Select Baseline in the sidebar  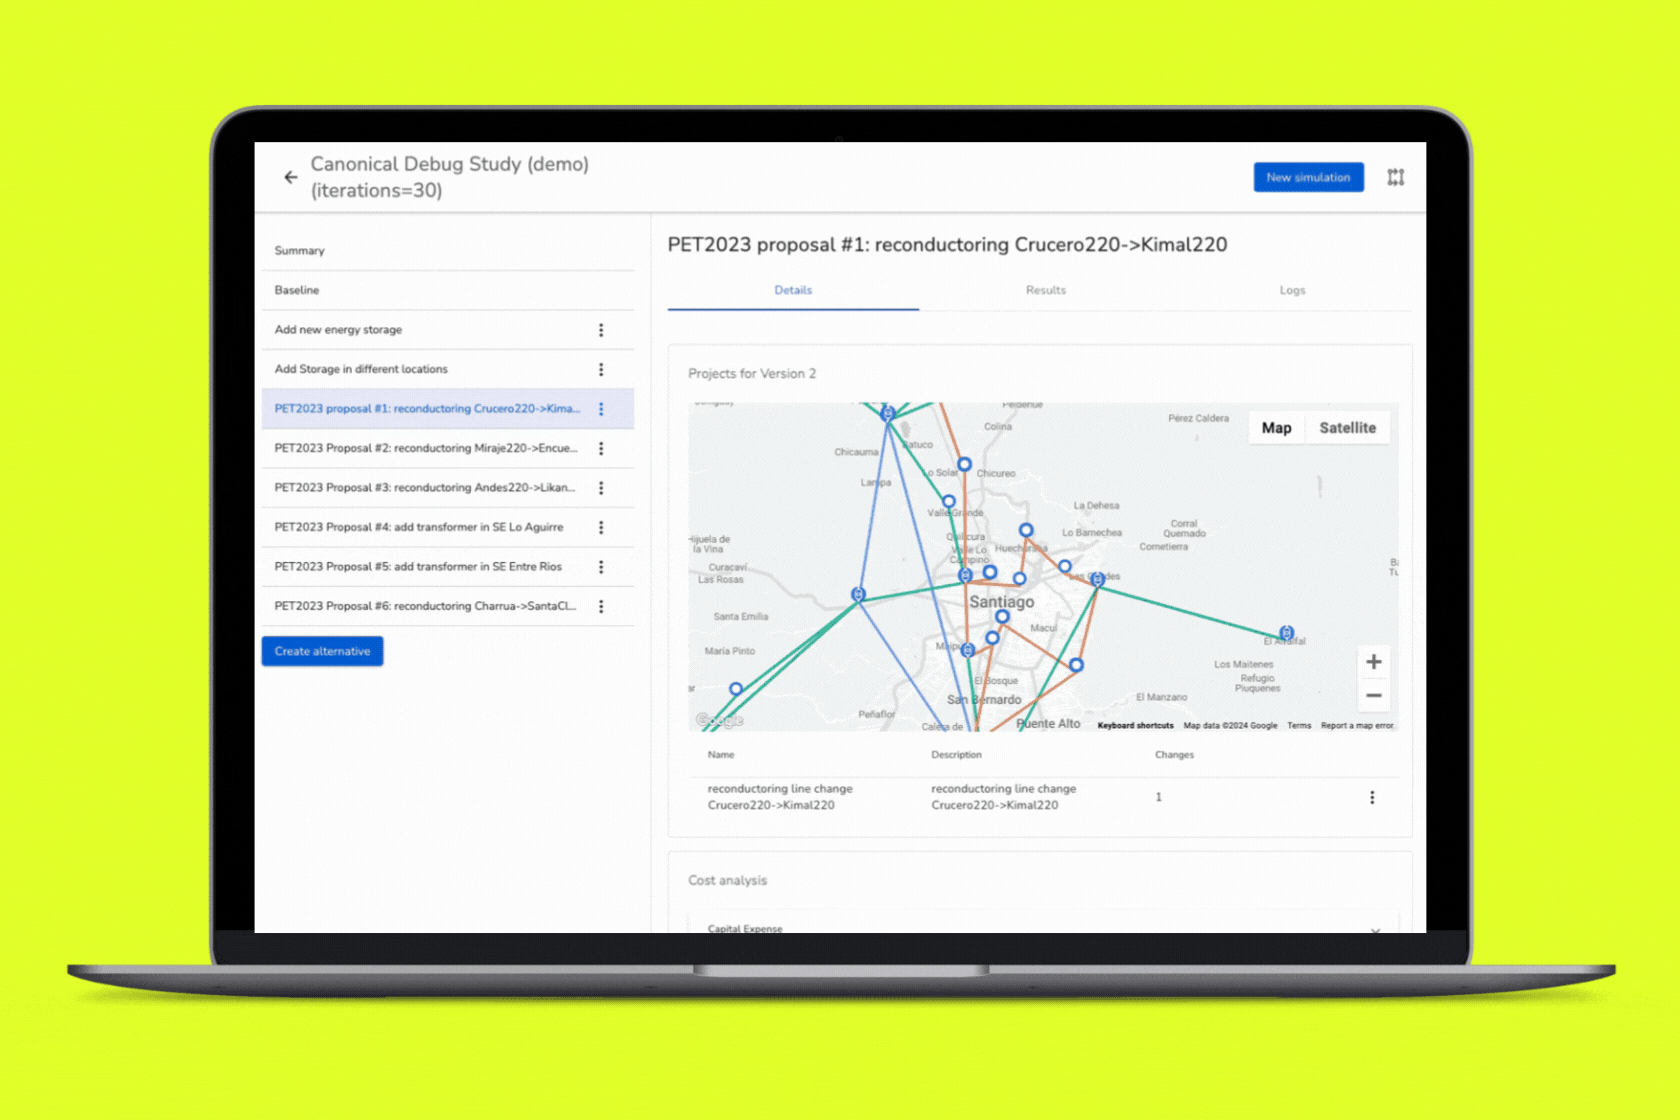297,290
